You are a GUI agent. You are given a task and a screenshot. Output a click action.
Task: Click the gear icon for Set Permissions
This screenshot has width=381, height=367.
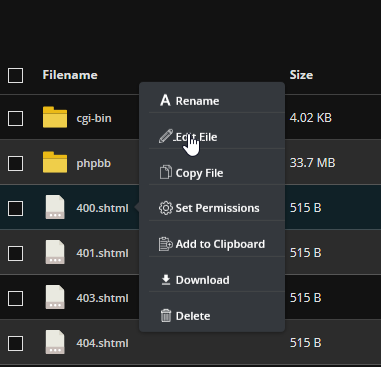click(166, 208)
